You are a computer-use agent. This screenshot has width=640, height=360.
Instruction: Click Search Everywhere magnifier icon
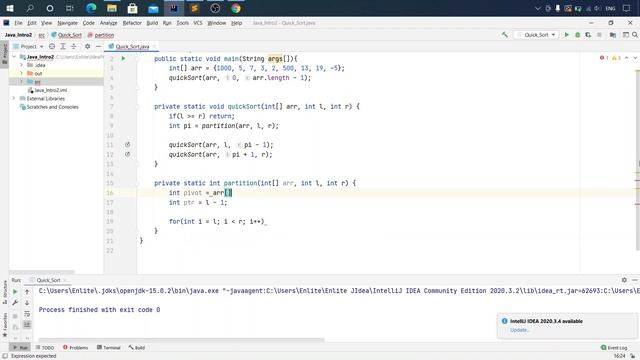pos(635,35)
